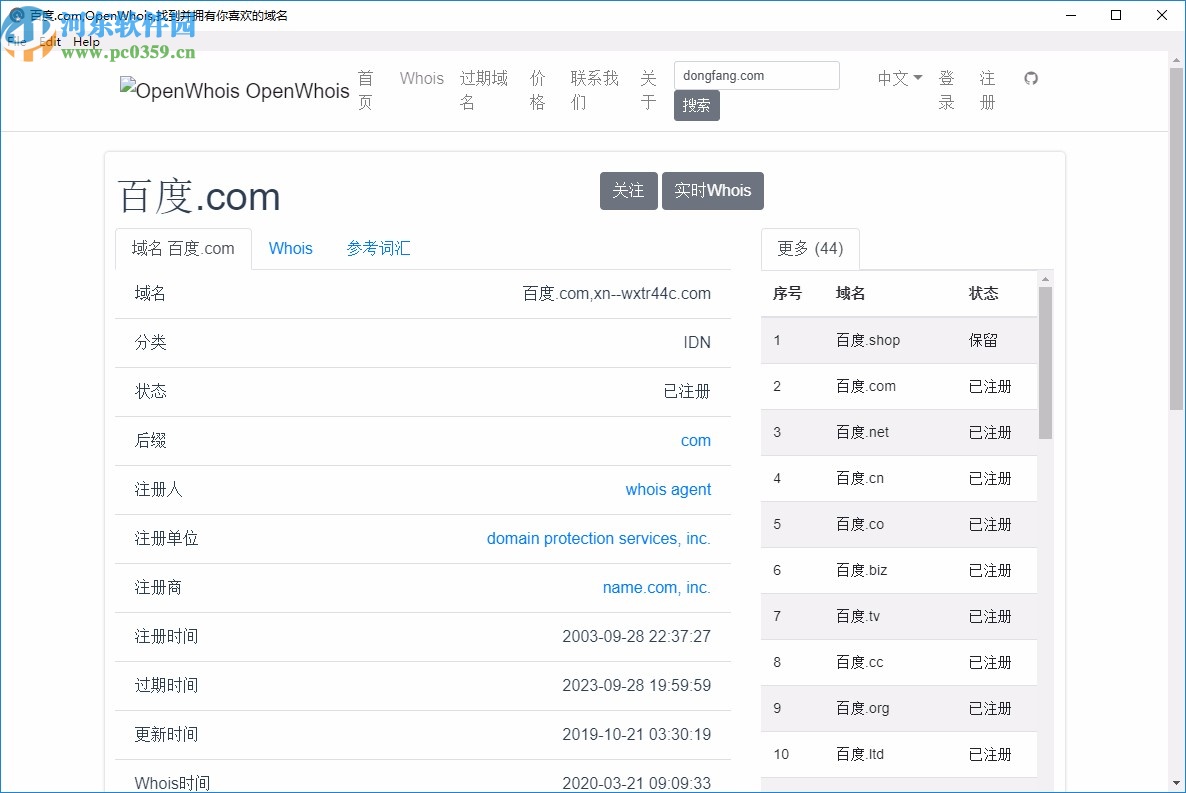Switch to the Whois tab

pyautogui.click(x=290, y=248)
